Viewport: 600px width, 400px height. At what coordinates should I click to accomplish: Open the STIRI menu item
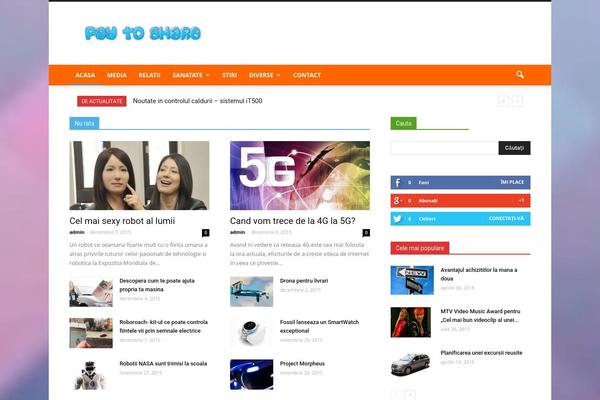[x=230, y=75]
